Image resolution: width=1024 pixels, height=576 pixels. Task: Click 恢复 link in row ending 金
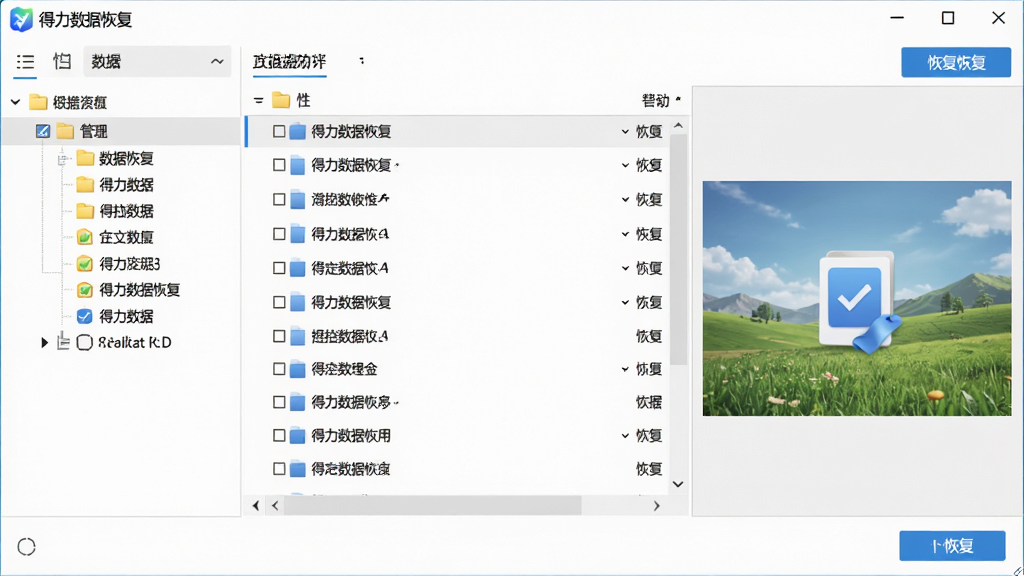click(x=649, y=369)
